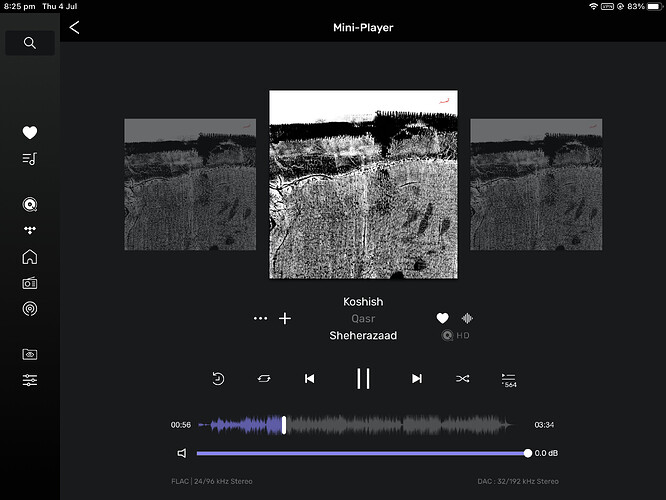Viewport: 666px width, 500px height.
Task: Open Favorites heart in the sidebar
Action: (x=30, y=133)
